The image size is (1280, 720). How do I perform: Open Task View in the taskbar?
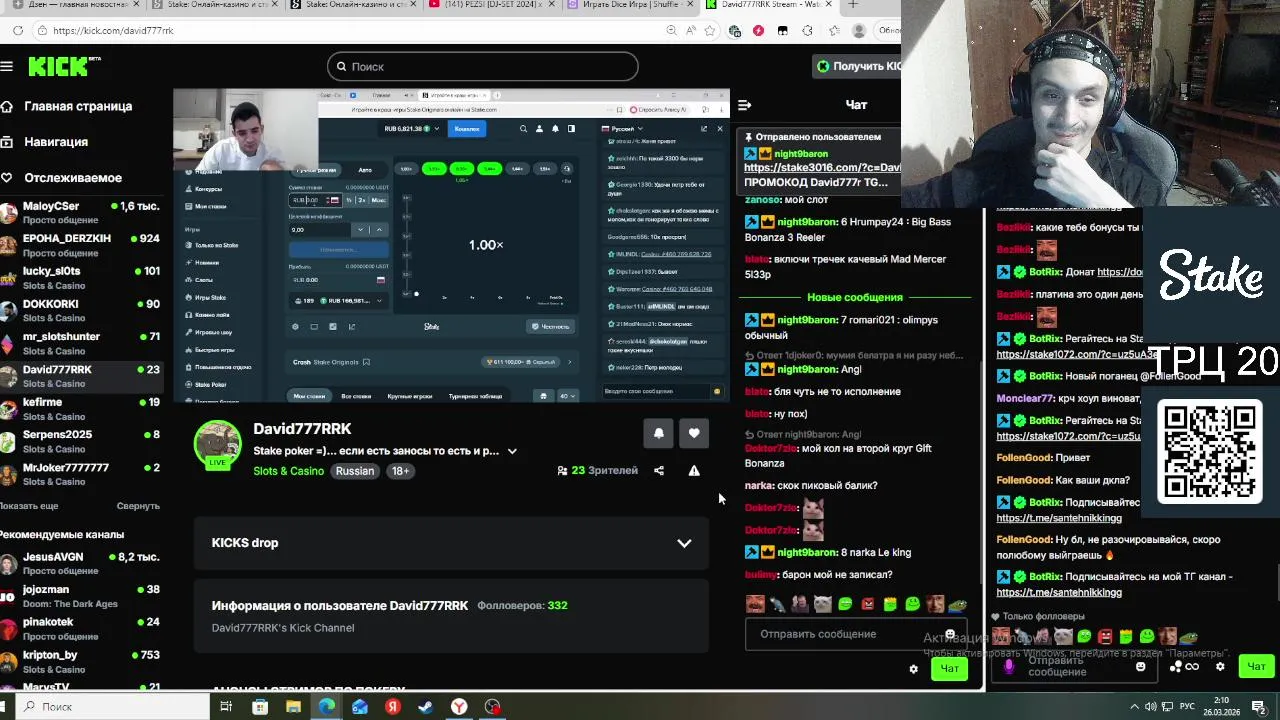[x=226, y=706]
